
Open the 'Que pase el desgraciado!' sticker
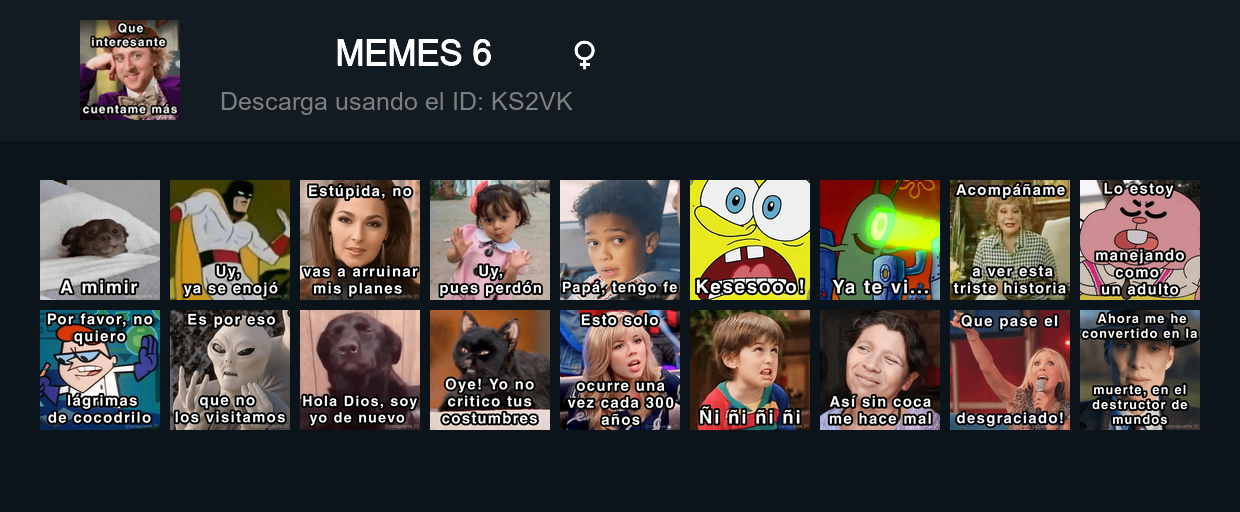click(1010, 370)
